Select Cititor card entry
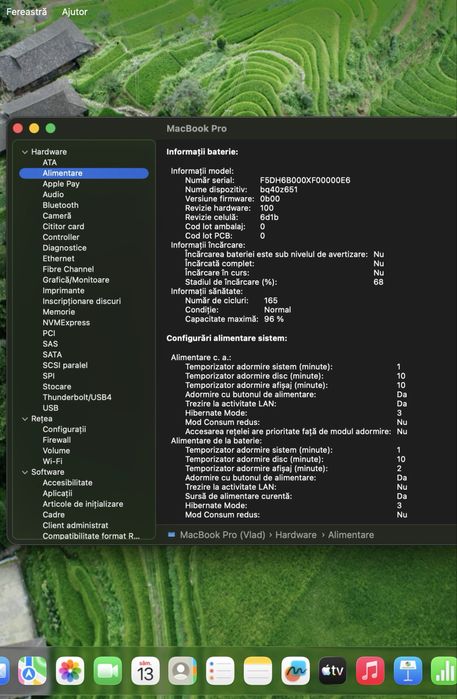457x699 pixels. point(63,226)
